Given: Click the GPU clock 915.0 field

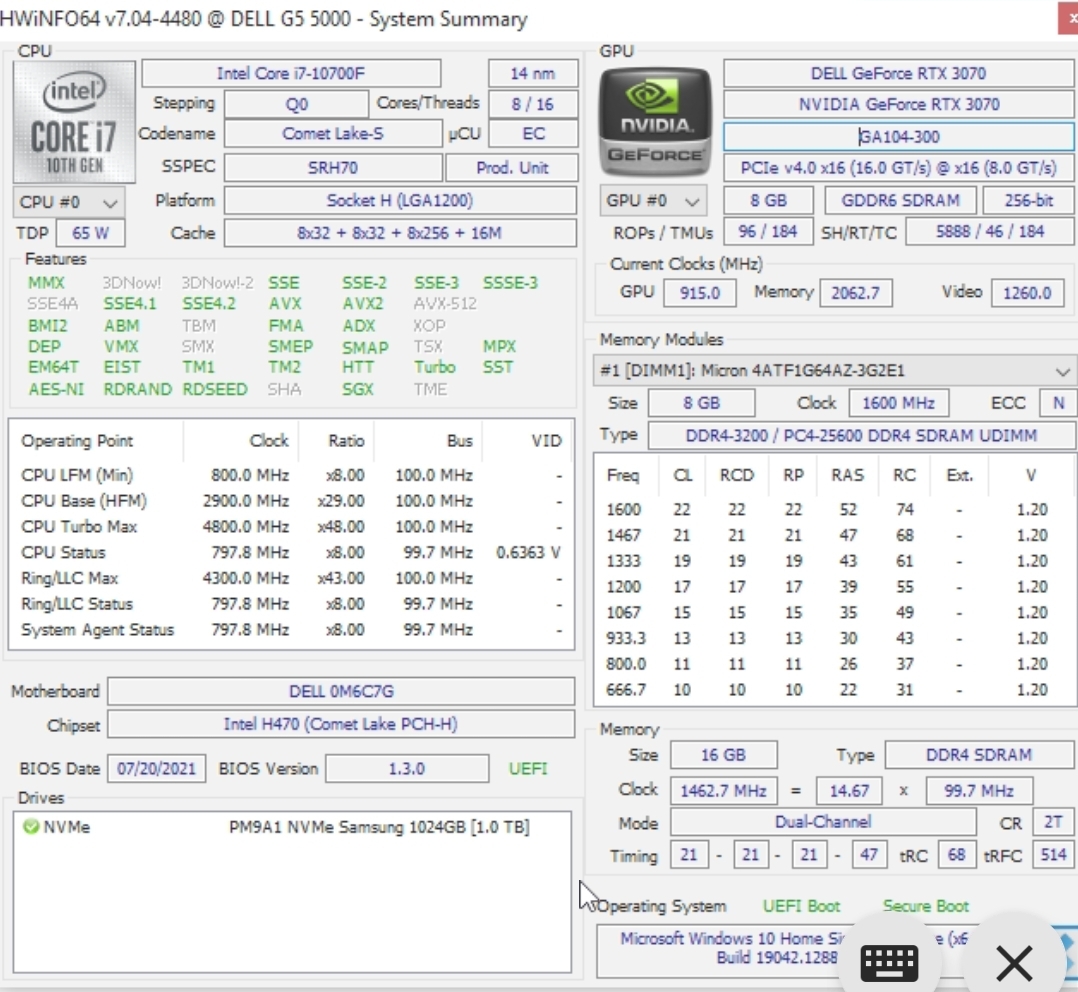Looking at the screenshot, I should (700, 293).
